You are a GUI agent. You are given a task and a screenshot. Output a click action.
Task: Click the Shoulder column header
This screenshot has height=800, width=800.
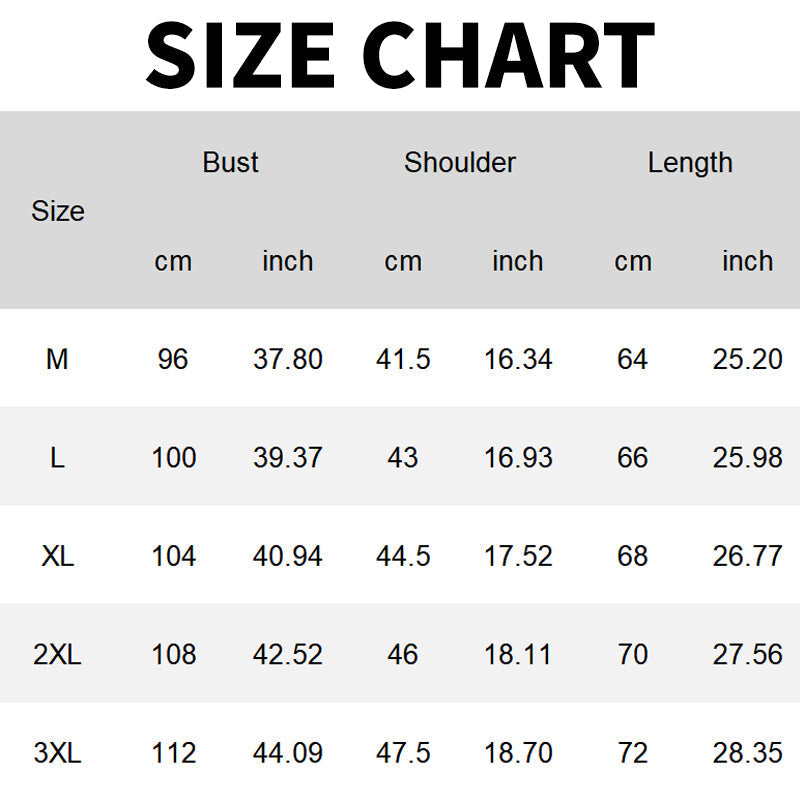pyautogui.click(x=460, y=162)
